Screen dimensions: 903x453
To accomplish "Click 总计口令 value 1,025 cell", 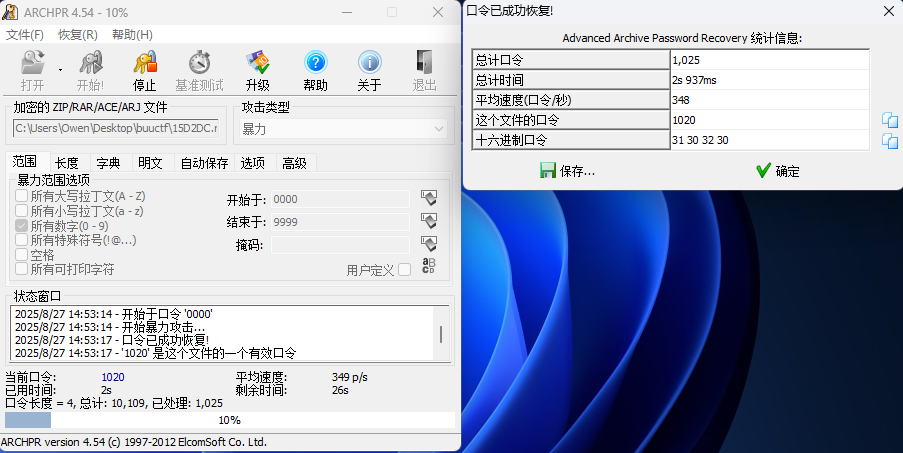I will point(770,60).
